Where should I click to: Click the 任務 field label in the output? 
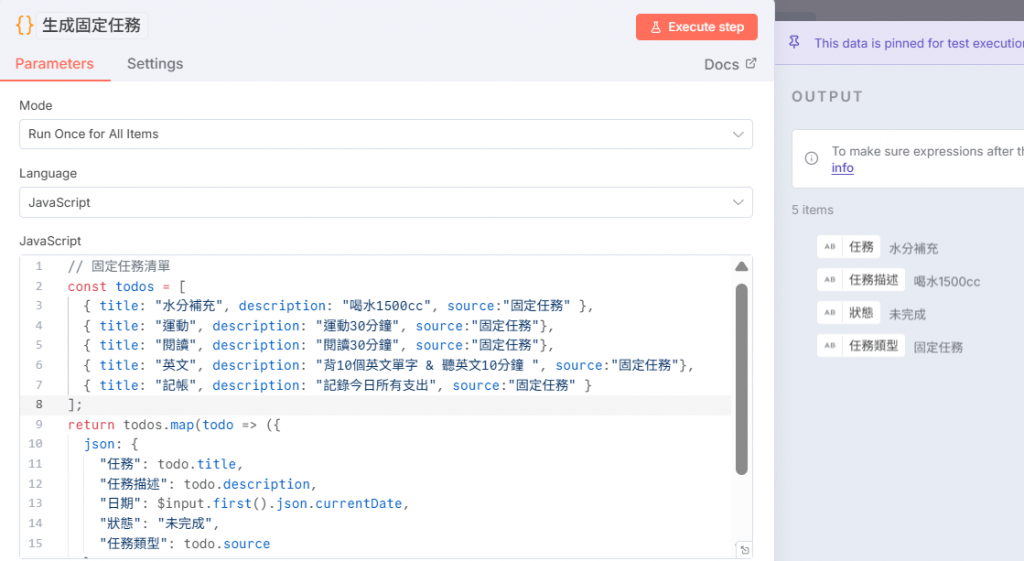(x=861, y=247)
